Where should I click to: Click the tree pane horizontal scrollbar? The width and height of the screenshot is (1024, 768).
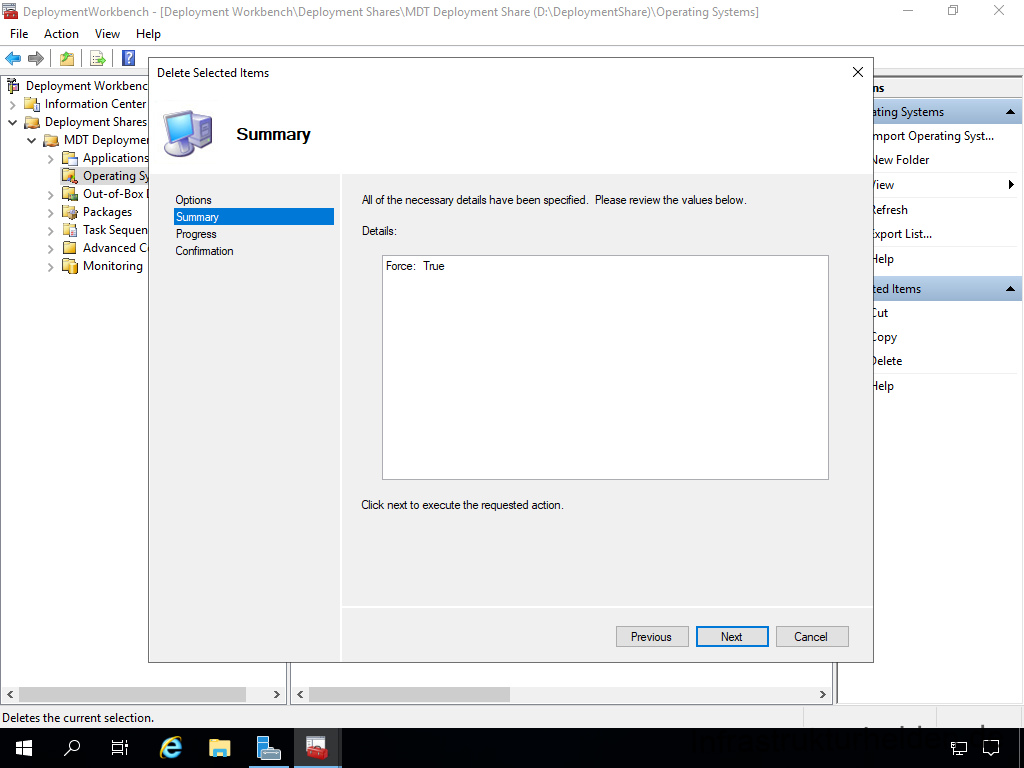click(x=133, y=694)
